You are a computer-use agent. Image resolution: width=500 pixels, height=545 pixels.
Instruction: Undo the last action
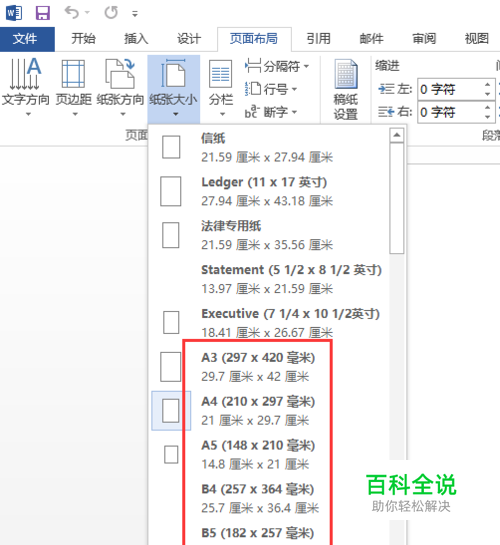(x=72, y=13)
